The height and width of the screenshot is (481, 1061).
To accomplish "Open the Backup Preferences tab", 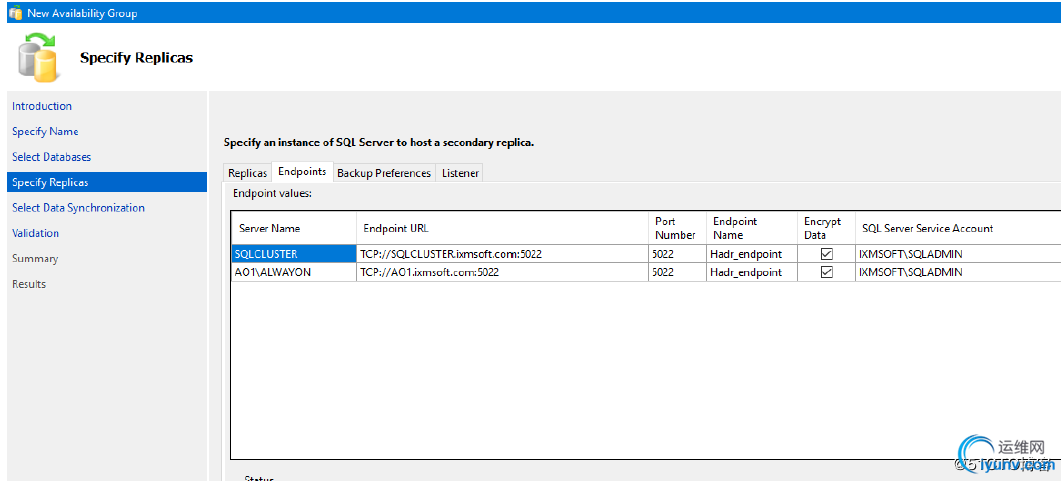I will [x=384, y=173].
